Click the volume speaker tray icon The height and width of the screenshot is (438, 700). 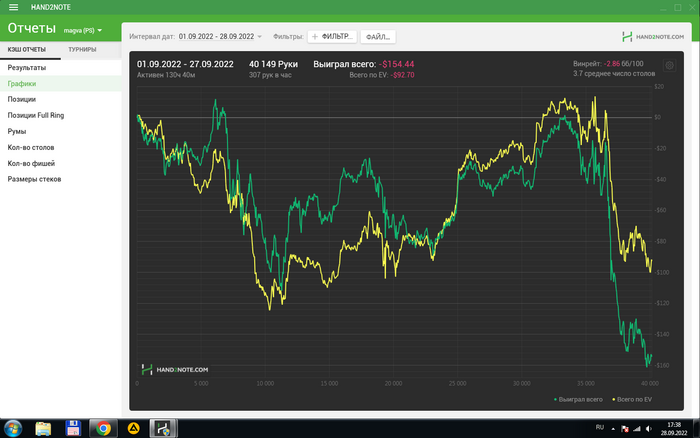pos(649,429)
